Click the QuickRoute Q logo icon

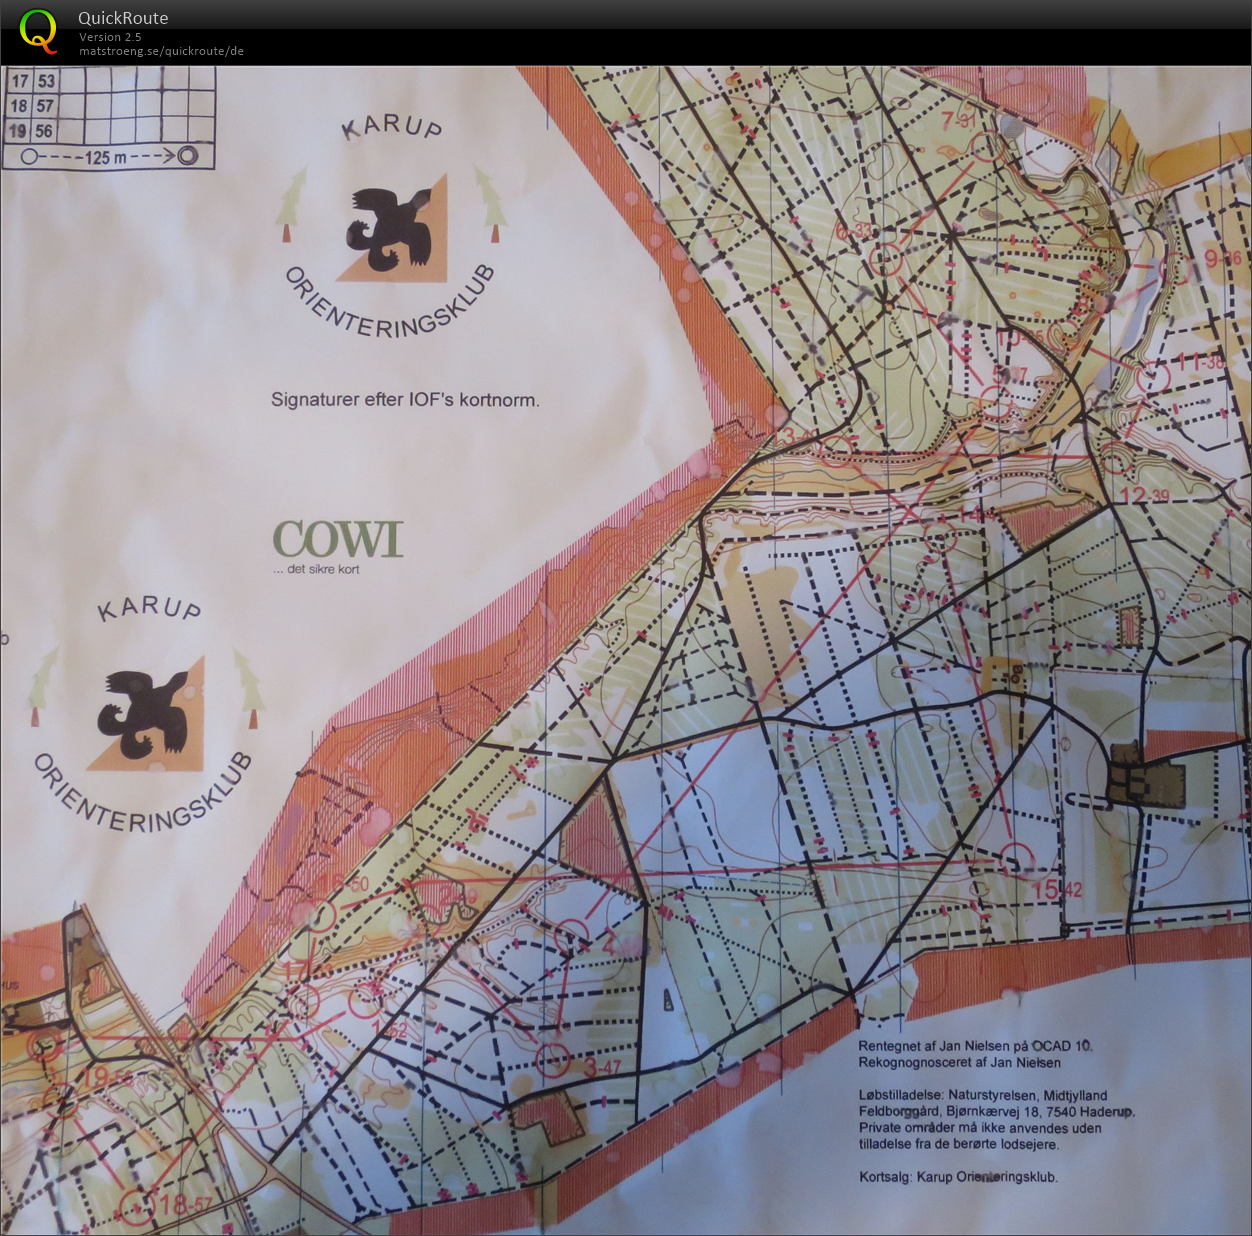[x=38, y=30]
